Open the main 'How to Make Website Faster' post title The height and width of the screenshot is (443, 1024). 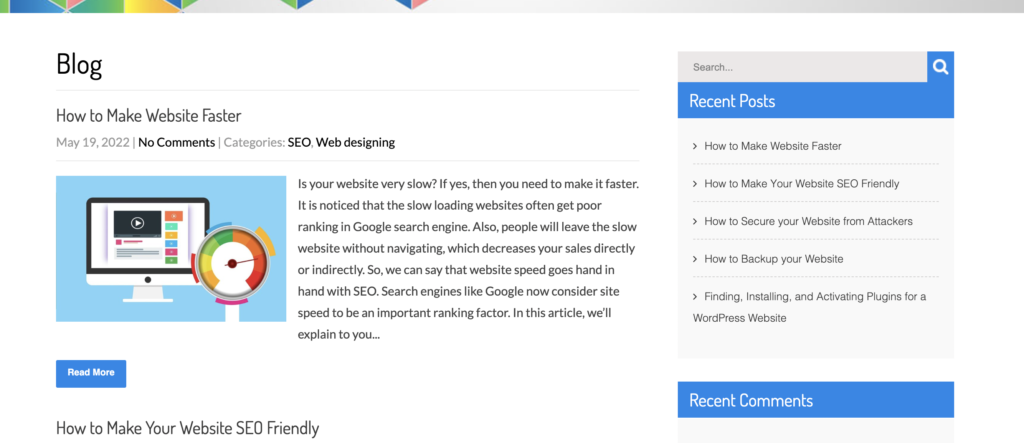point(148,116)
